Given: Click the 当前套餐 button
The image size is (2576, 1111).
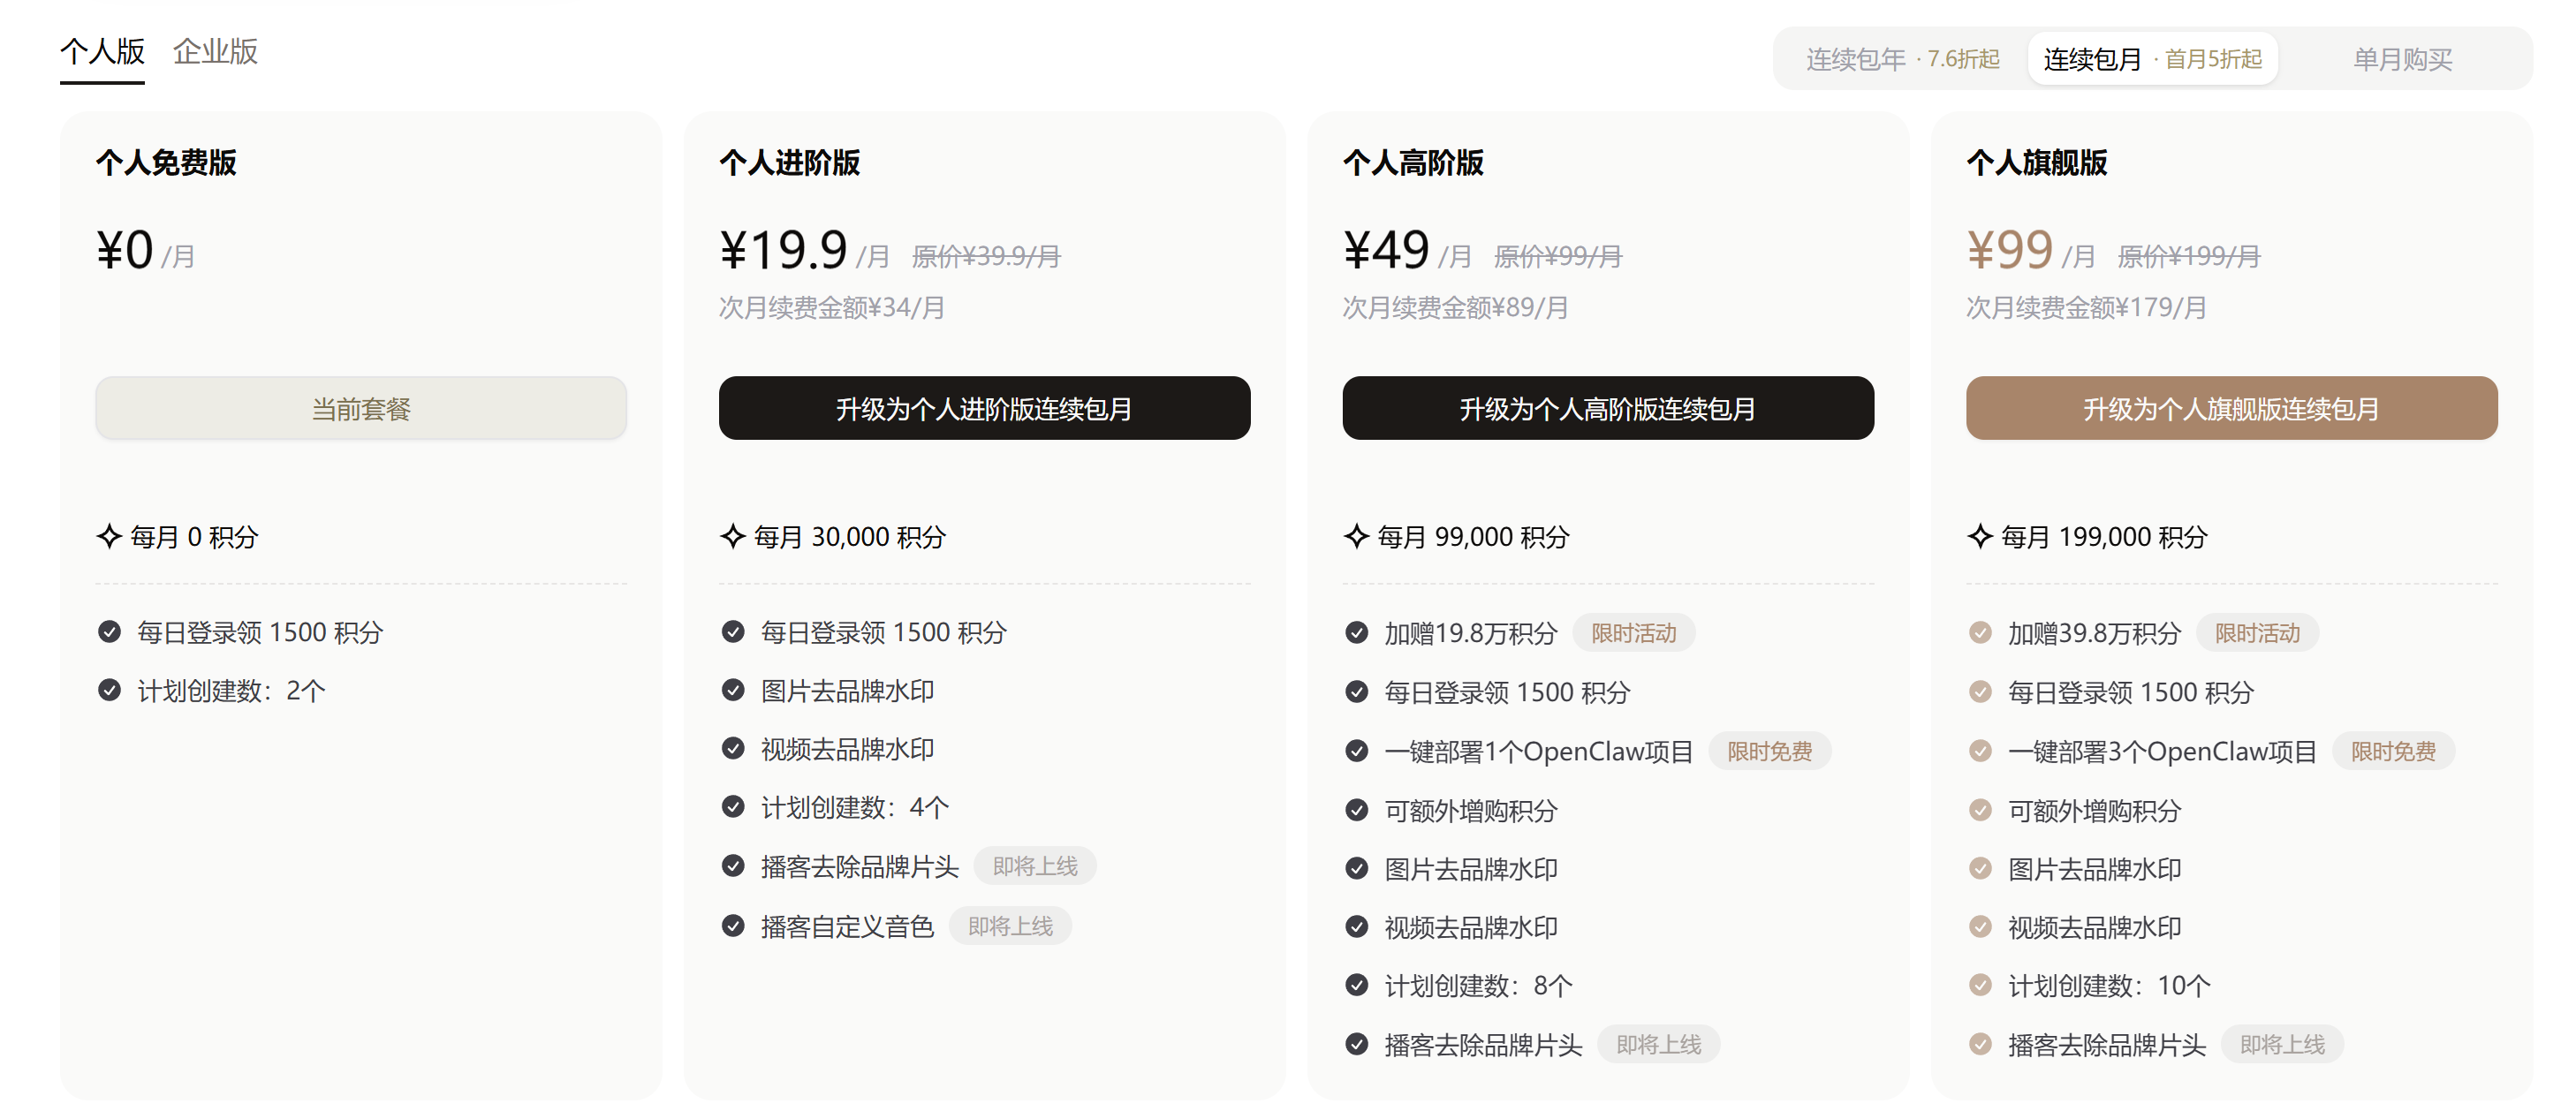Looking at the screenshot, I should [361, 408].
